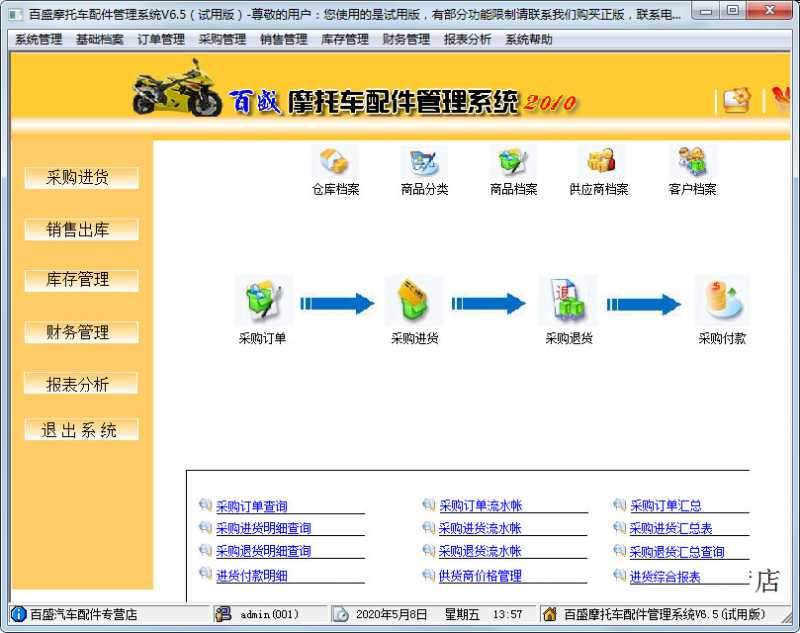This screenshot has height=633, width=800.
Task: Open the 系统帮助 menu
Action: coord(527,40)
